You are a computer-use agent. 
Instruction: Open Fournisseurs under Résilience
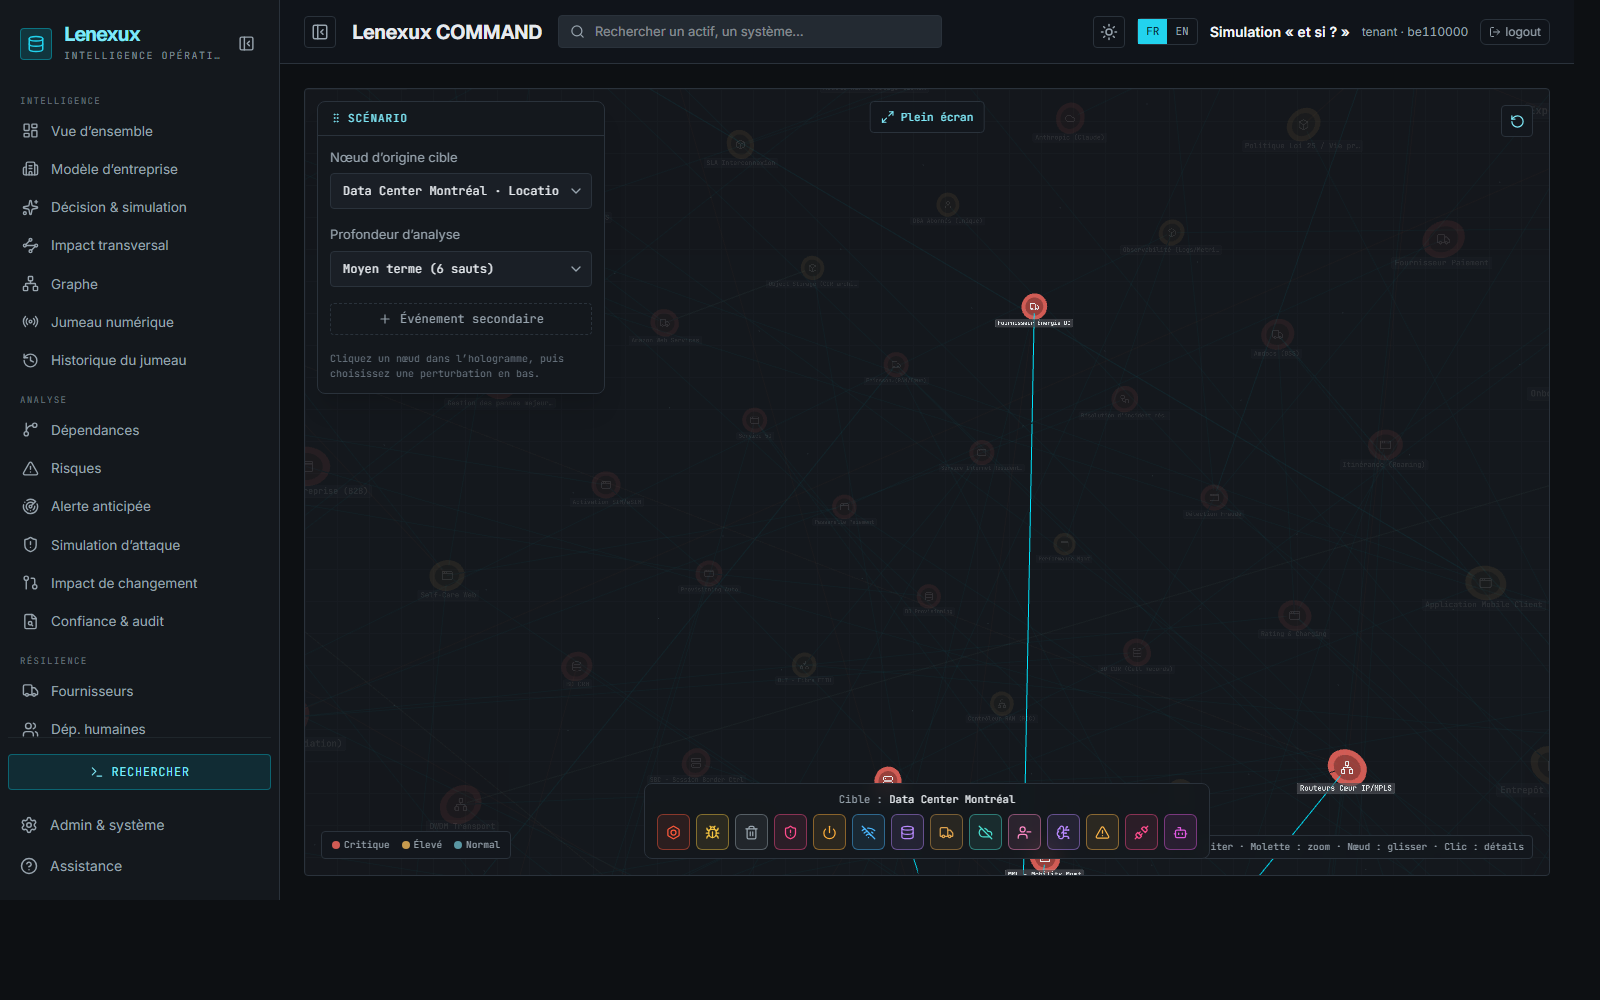tap(139, 691)
